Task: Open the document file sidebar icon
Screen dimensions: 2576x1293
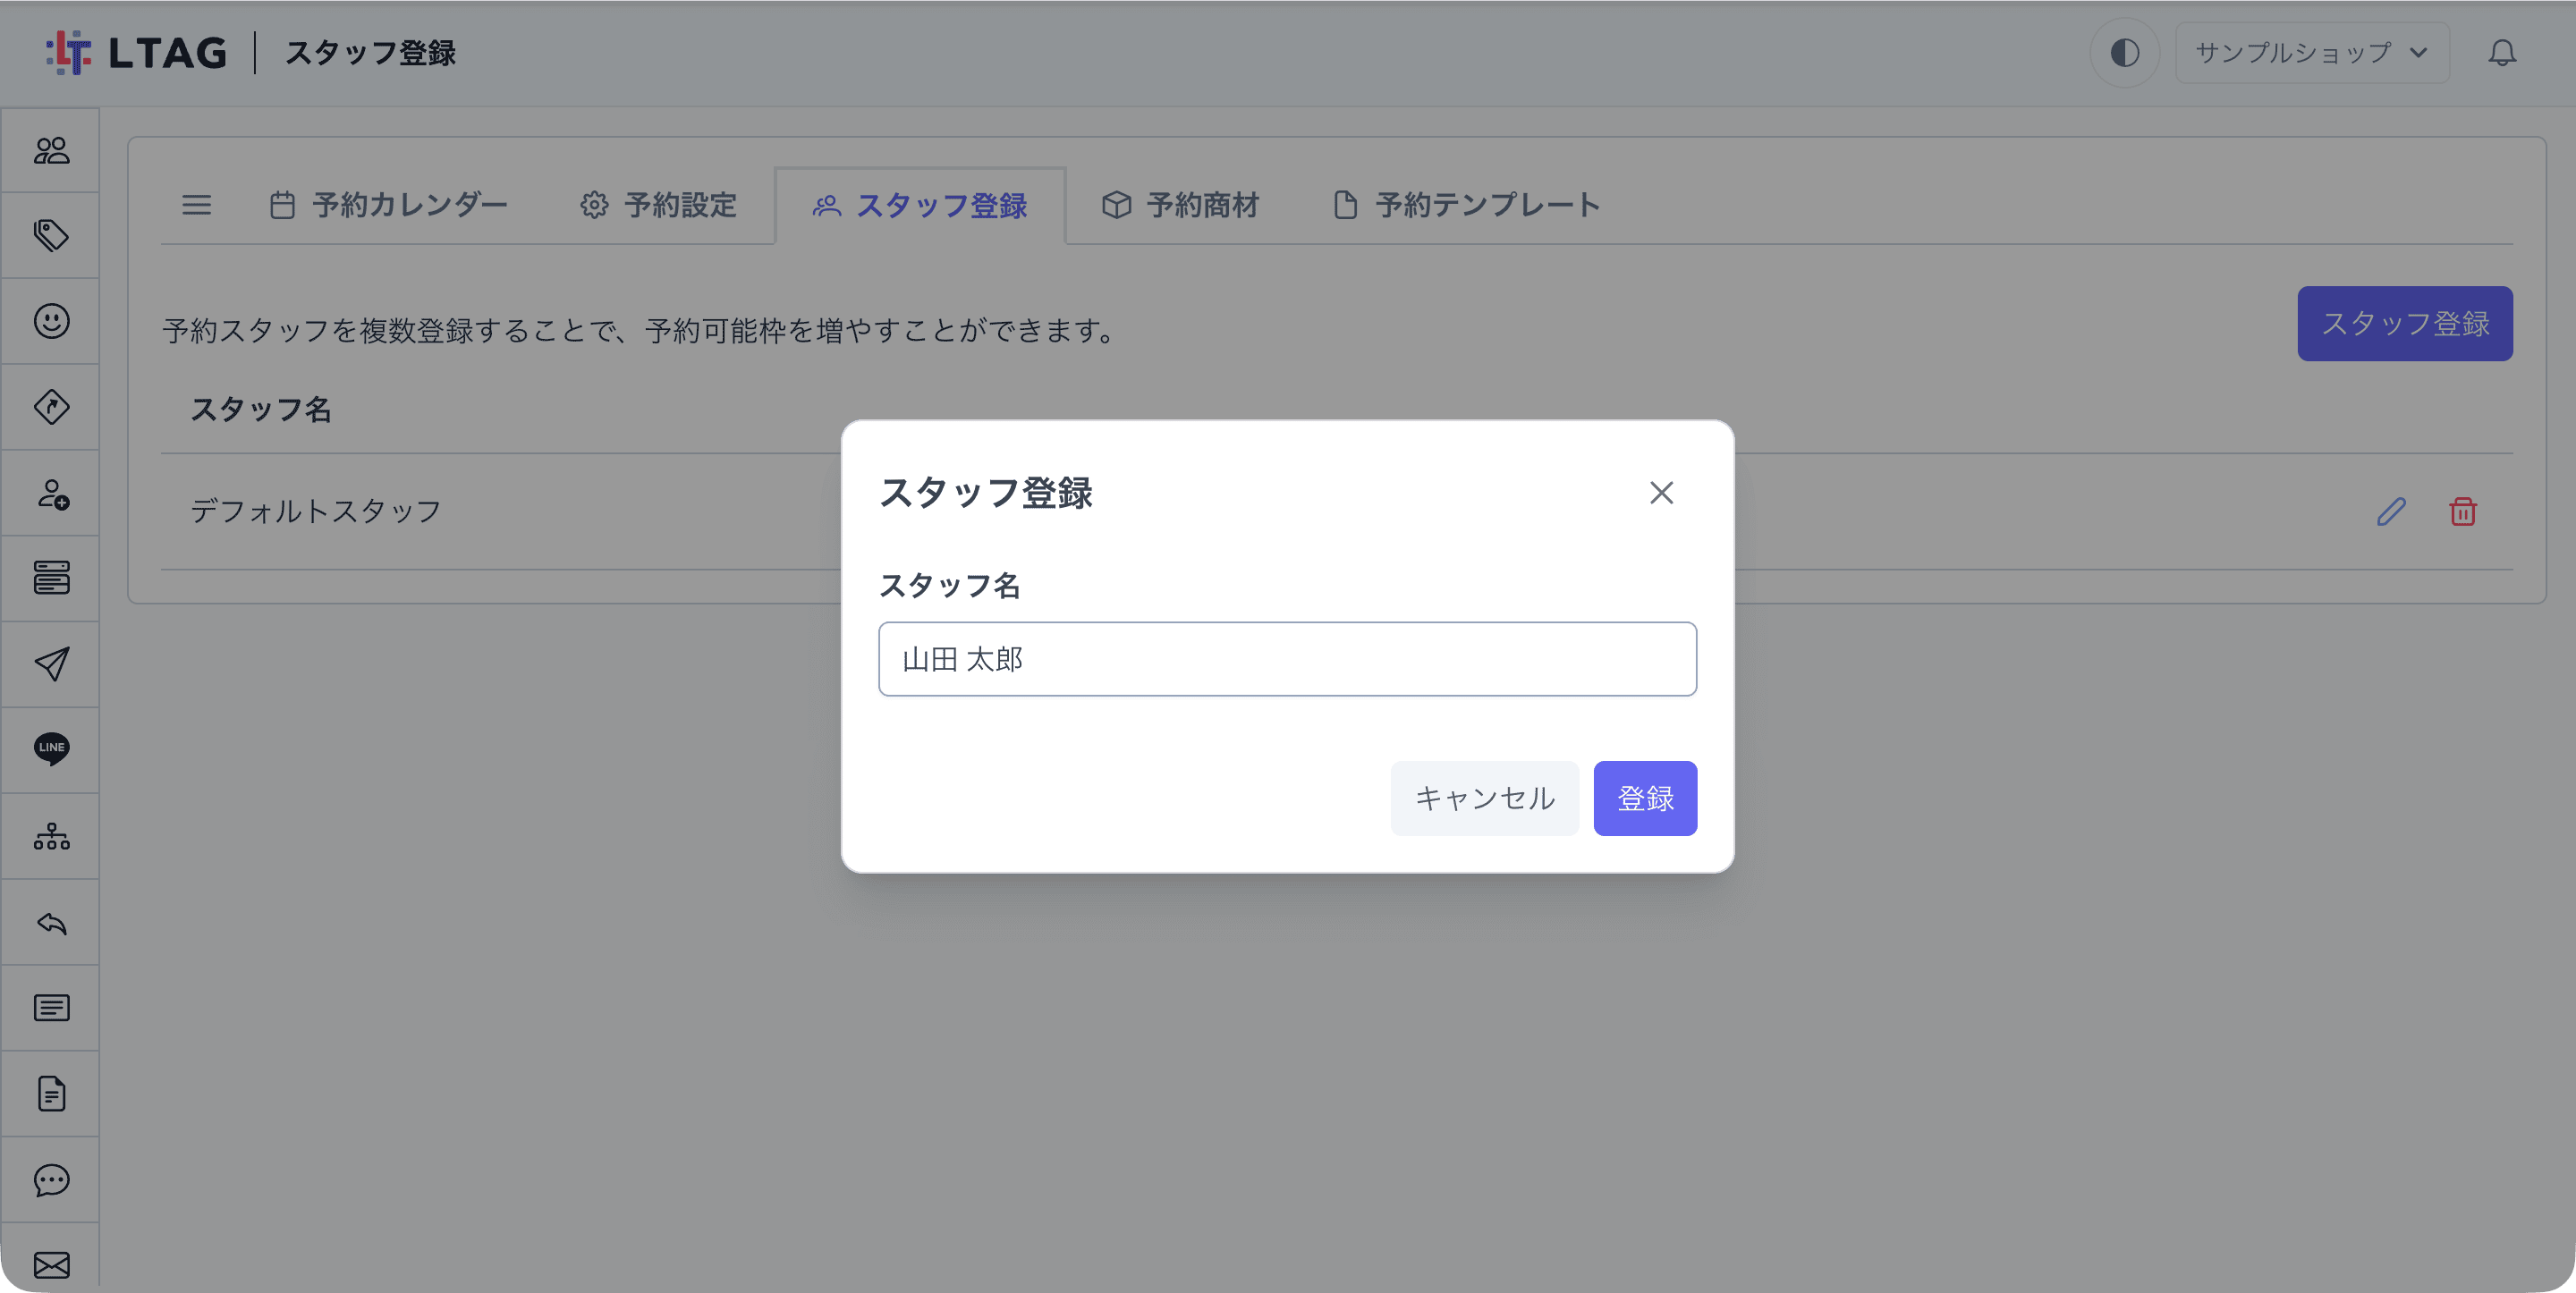Action: click(x=51, y=1093)
